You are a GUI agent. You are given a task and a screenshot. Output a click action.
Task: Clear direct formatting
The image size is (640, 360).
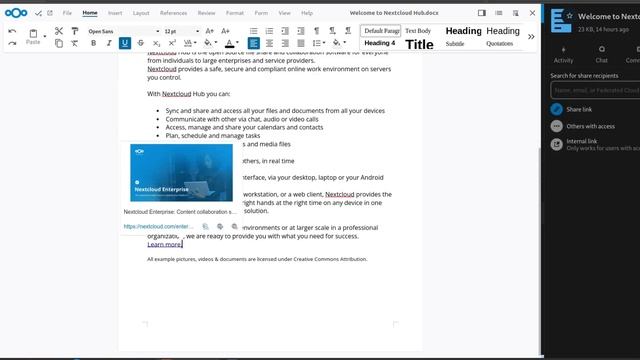pyautogui.click(x=75, y=43)
